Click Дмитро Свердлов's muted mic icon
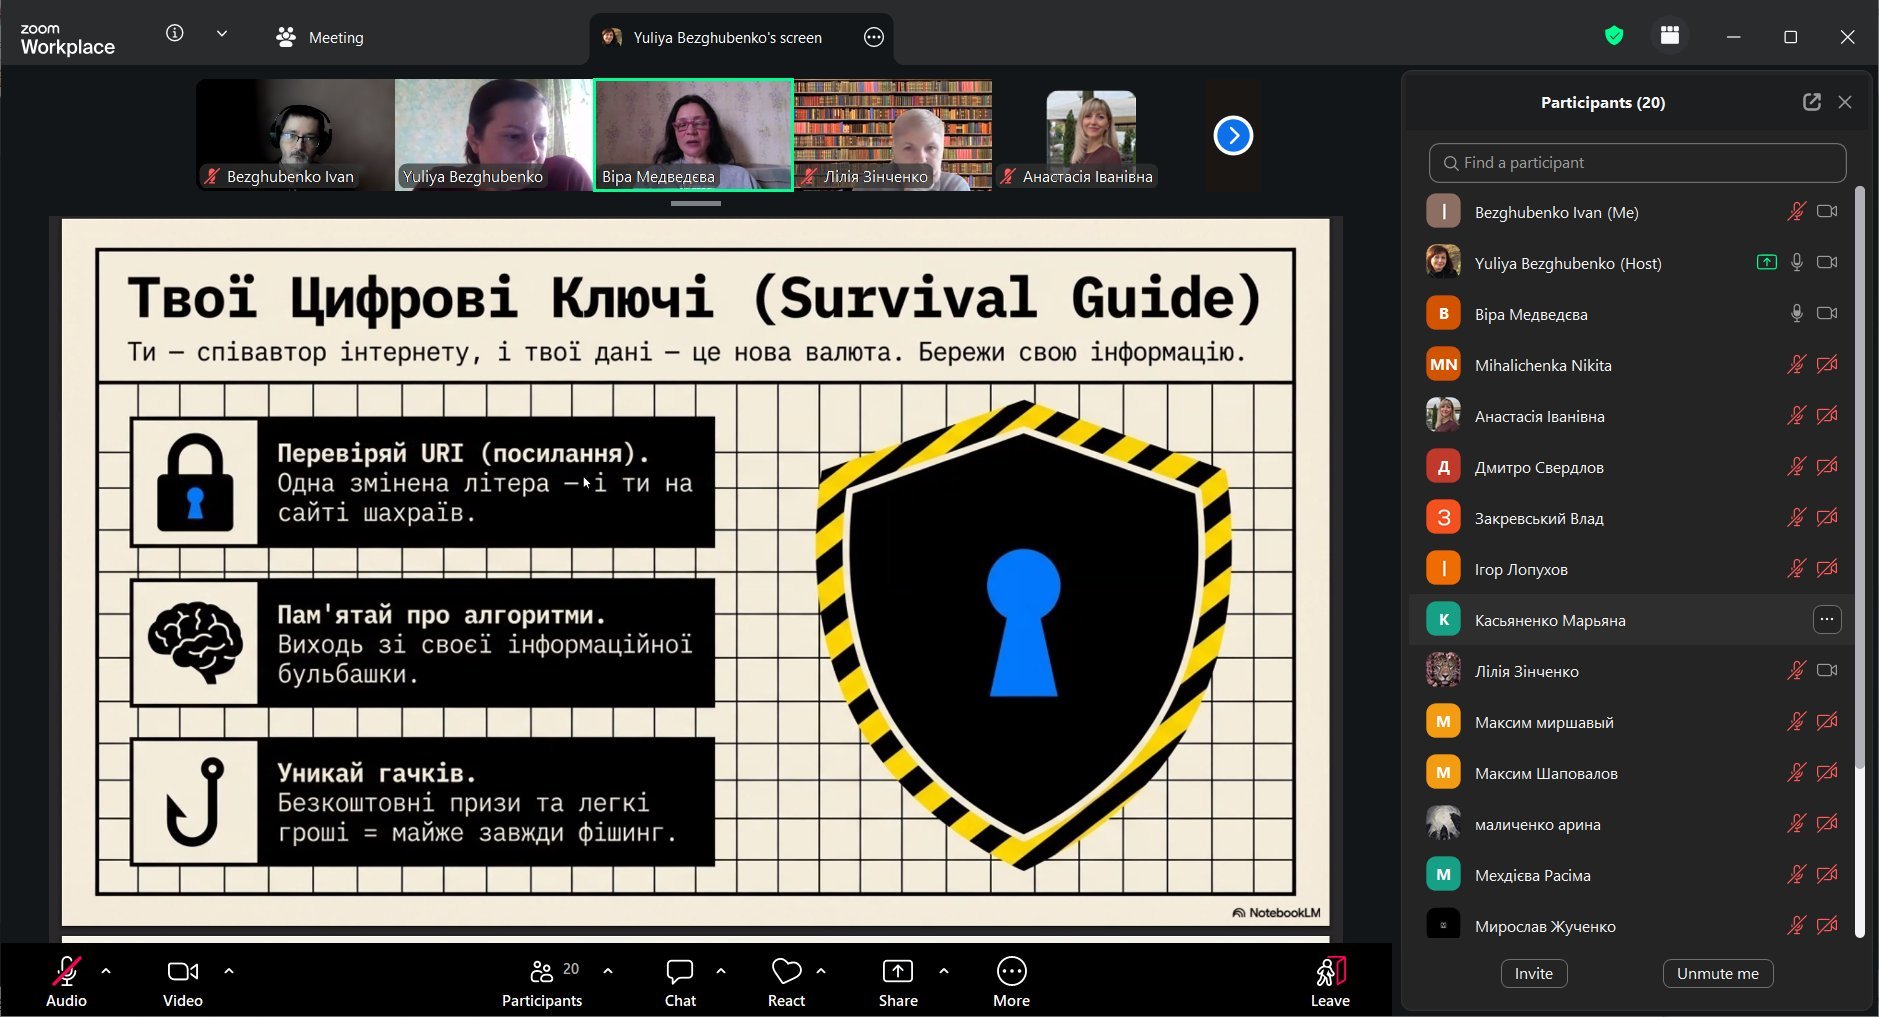 1796,467
